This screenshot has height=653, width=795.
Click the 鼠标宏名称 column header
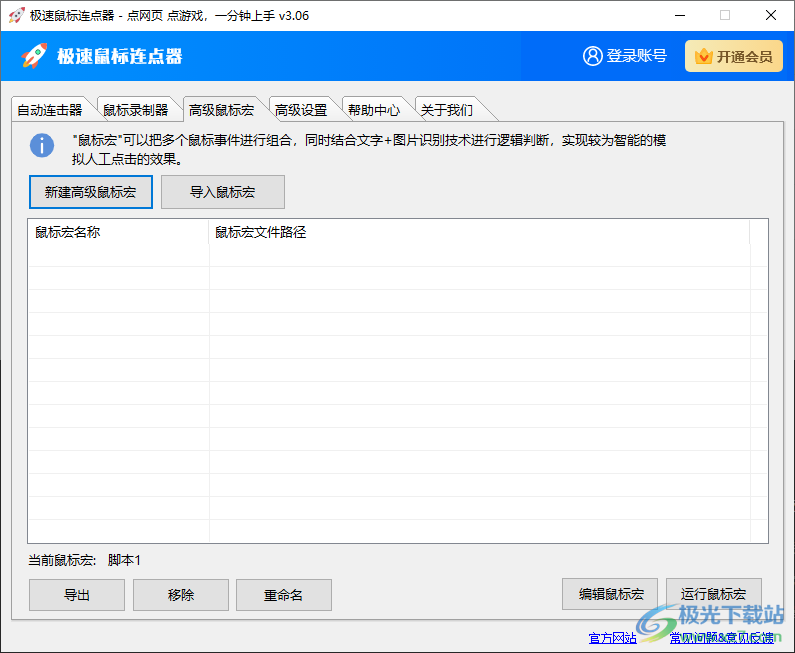pyautogui.click(x=118, y=232)
